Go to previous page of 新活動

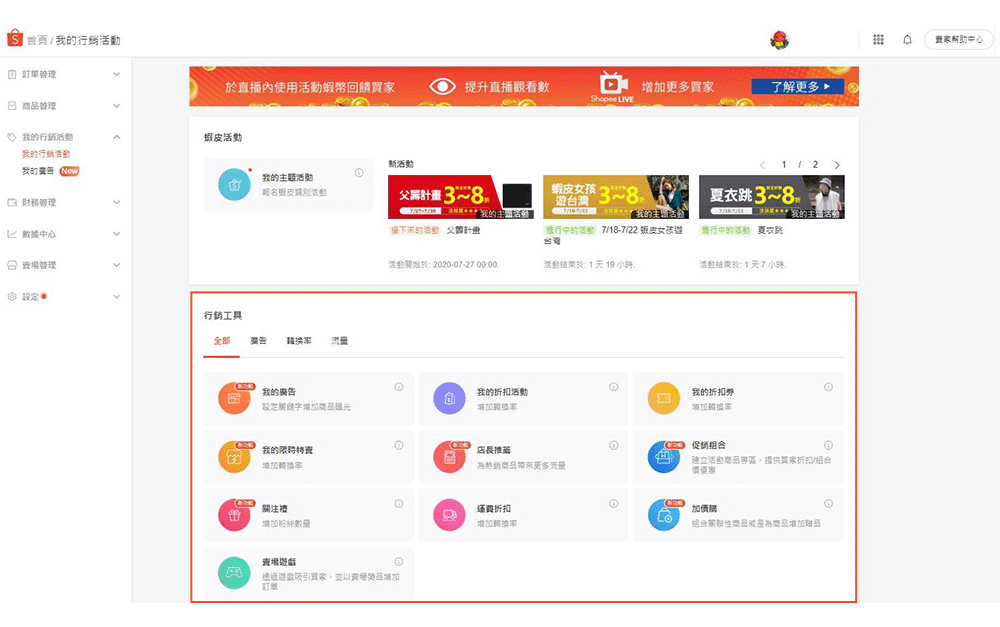pos(762,165)
